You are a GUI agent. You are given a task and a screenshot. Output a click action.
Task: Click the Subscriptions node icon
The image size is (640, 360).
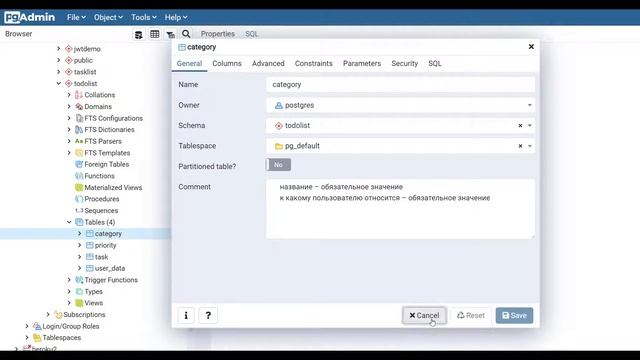58,315
